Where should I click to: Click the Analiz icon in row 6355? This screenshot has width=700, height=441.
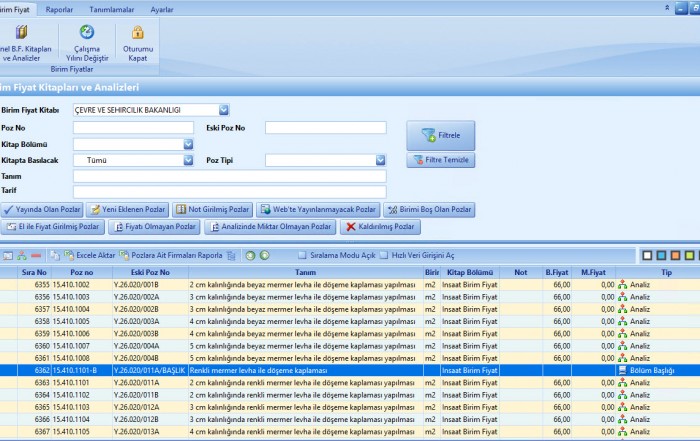[623, 284]
